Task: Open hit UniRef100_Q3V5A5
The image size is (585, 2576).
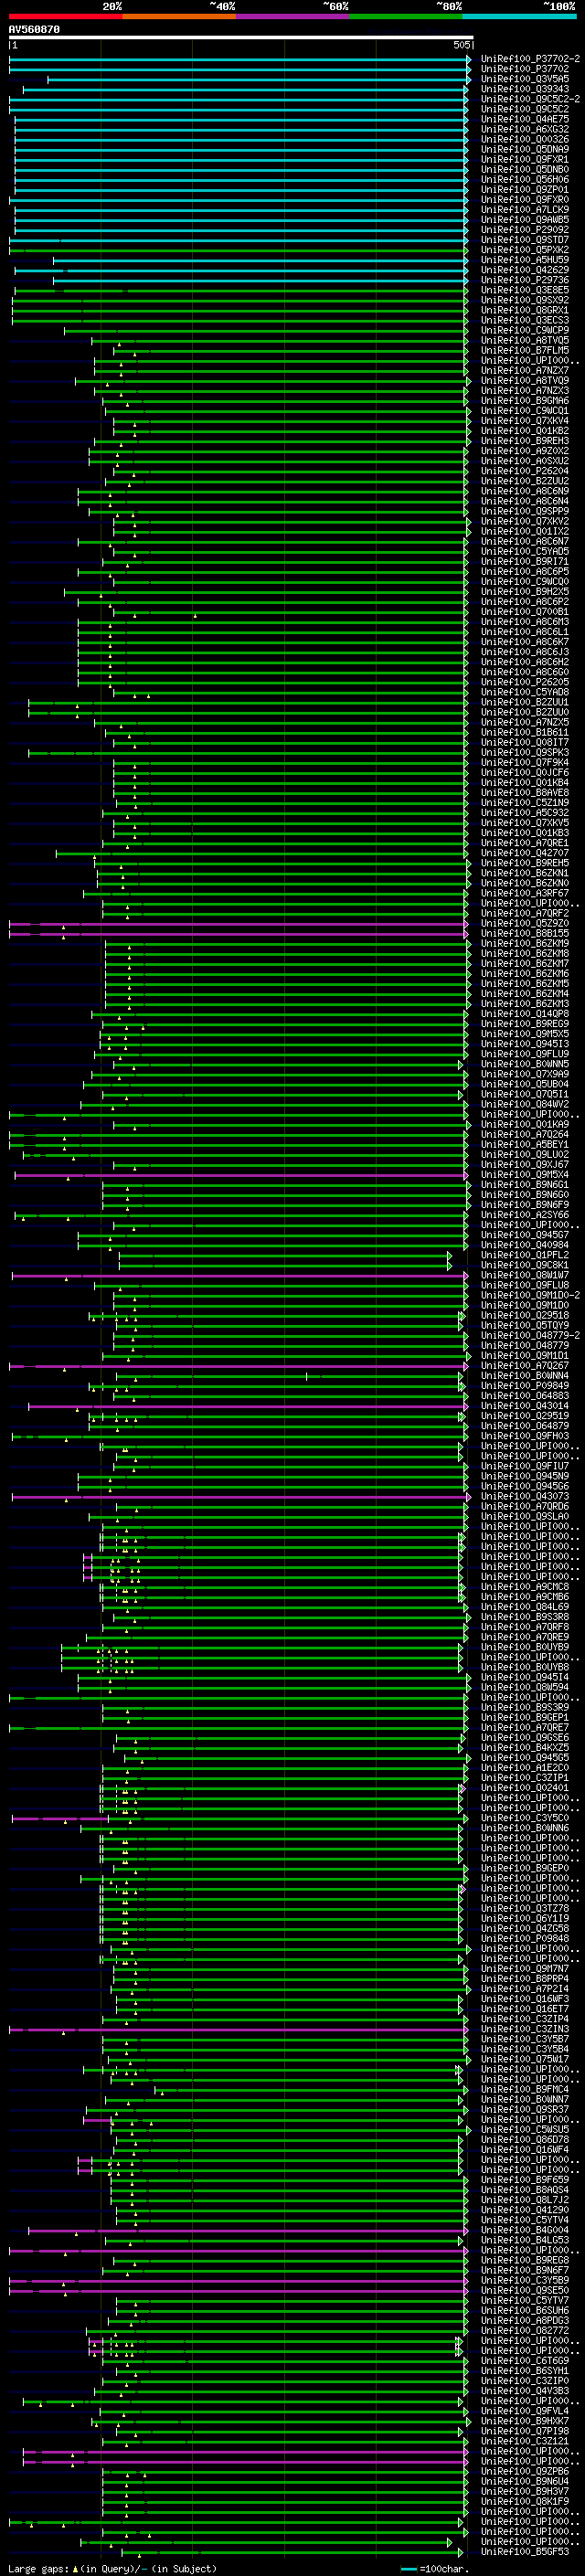Action: point(525,79)
